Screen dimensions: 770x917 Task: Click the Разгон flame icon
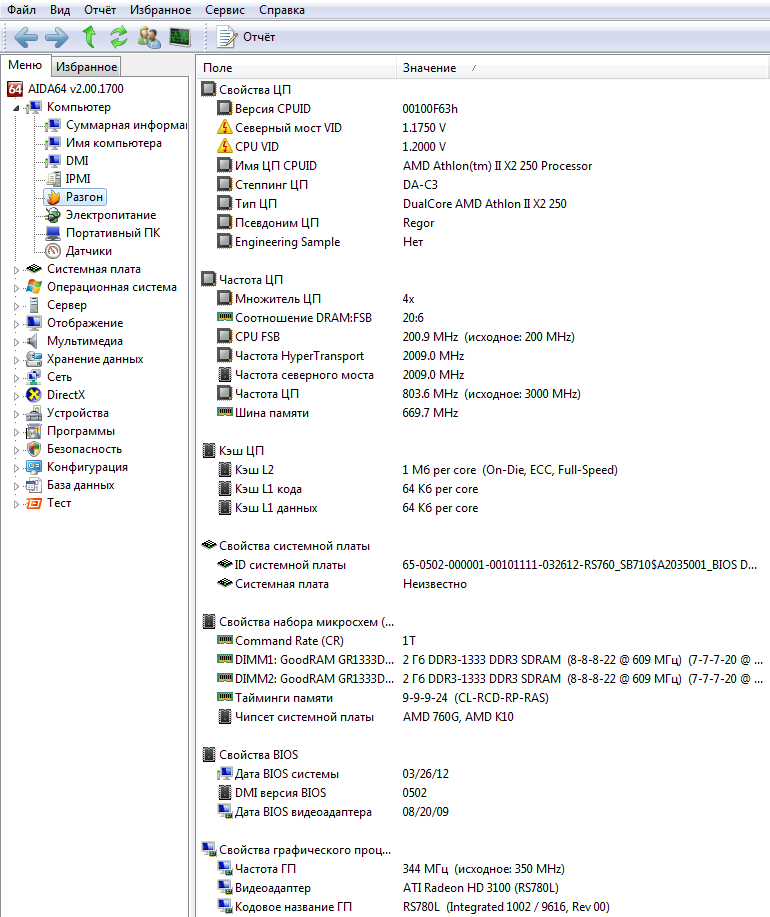pos(53,197)
